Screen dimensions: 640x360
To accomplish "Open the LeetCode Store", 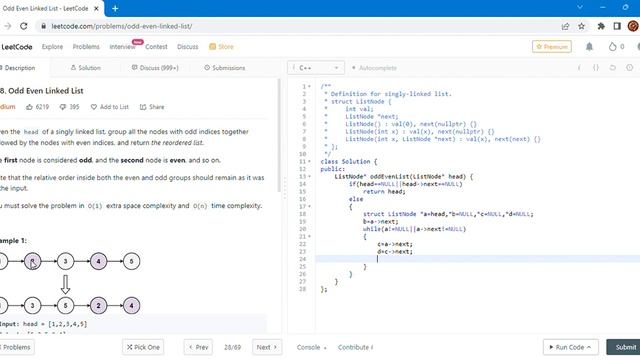I will click(221, 47).
